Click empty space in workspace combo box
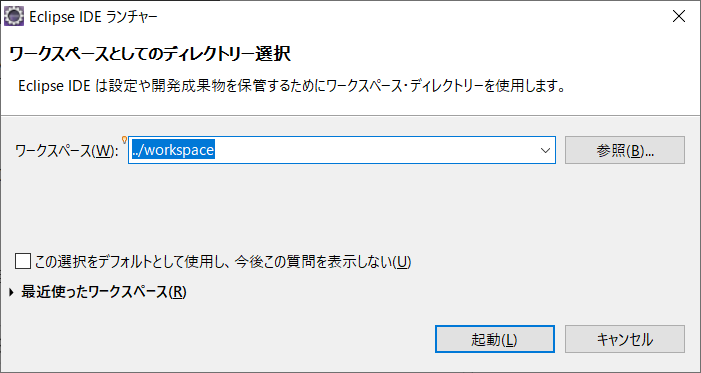 [376, 150]
